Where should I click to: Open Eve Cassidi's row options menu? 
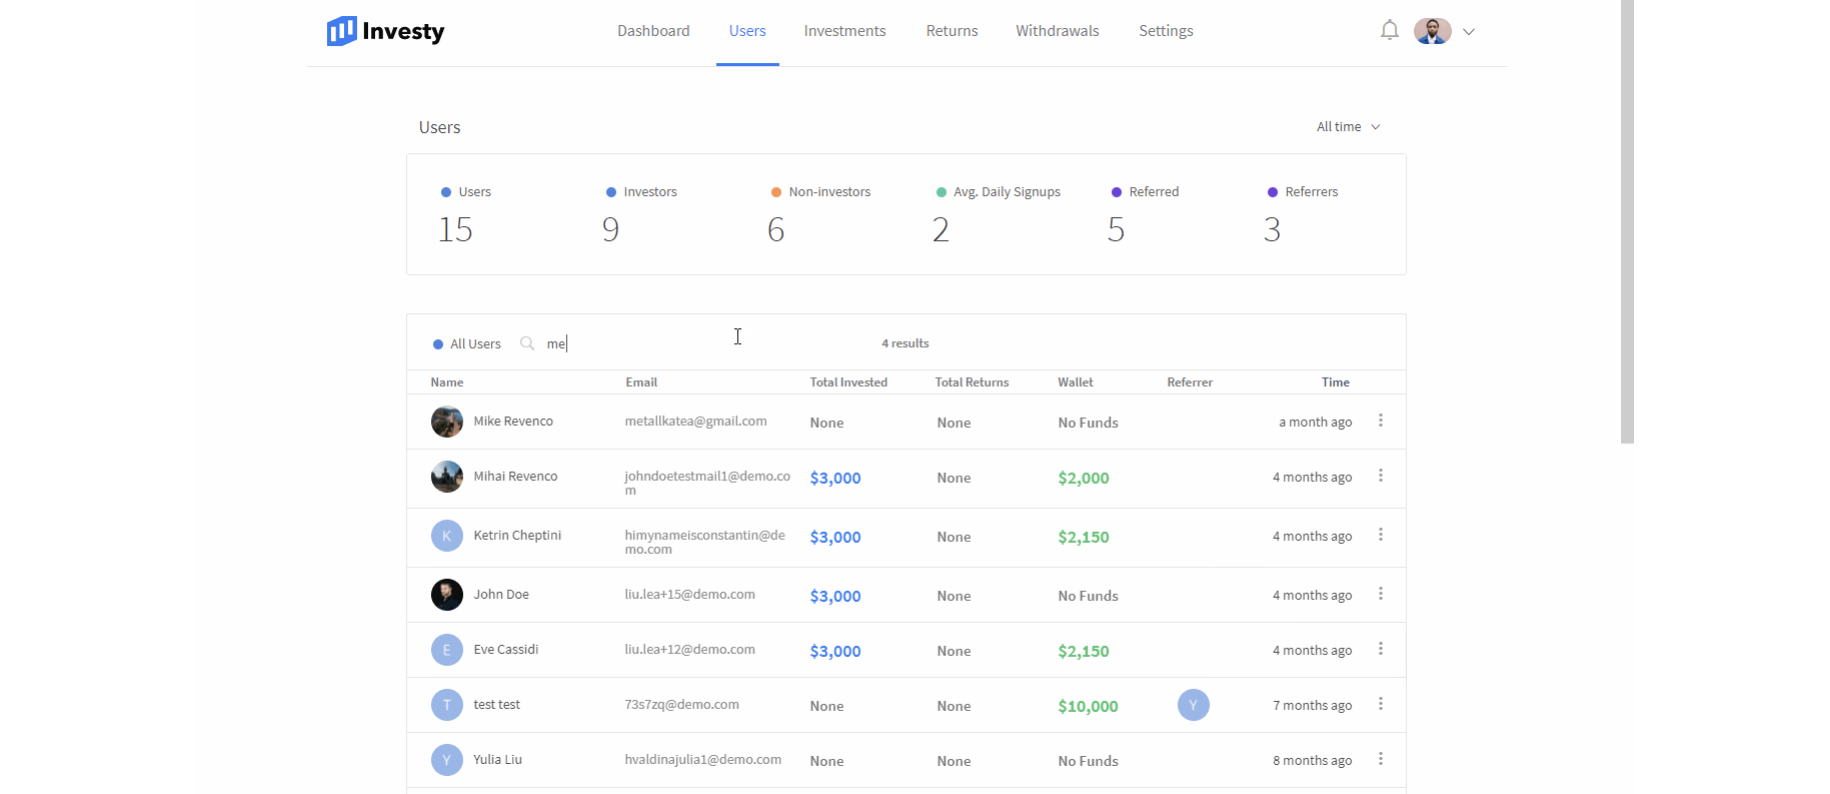[1380, 649]
